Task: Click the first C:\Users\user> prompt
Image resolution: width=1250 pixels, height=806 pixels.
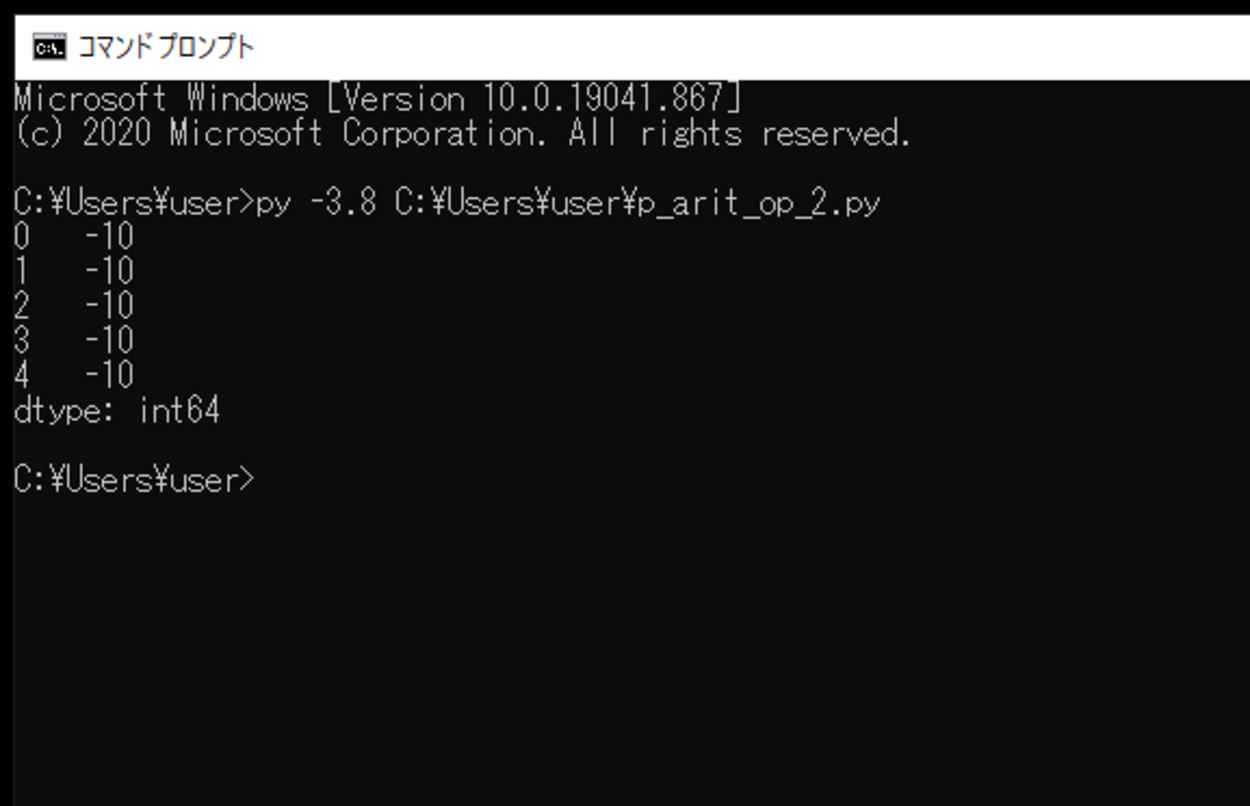Action: [135, 204]
